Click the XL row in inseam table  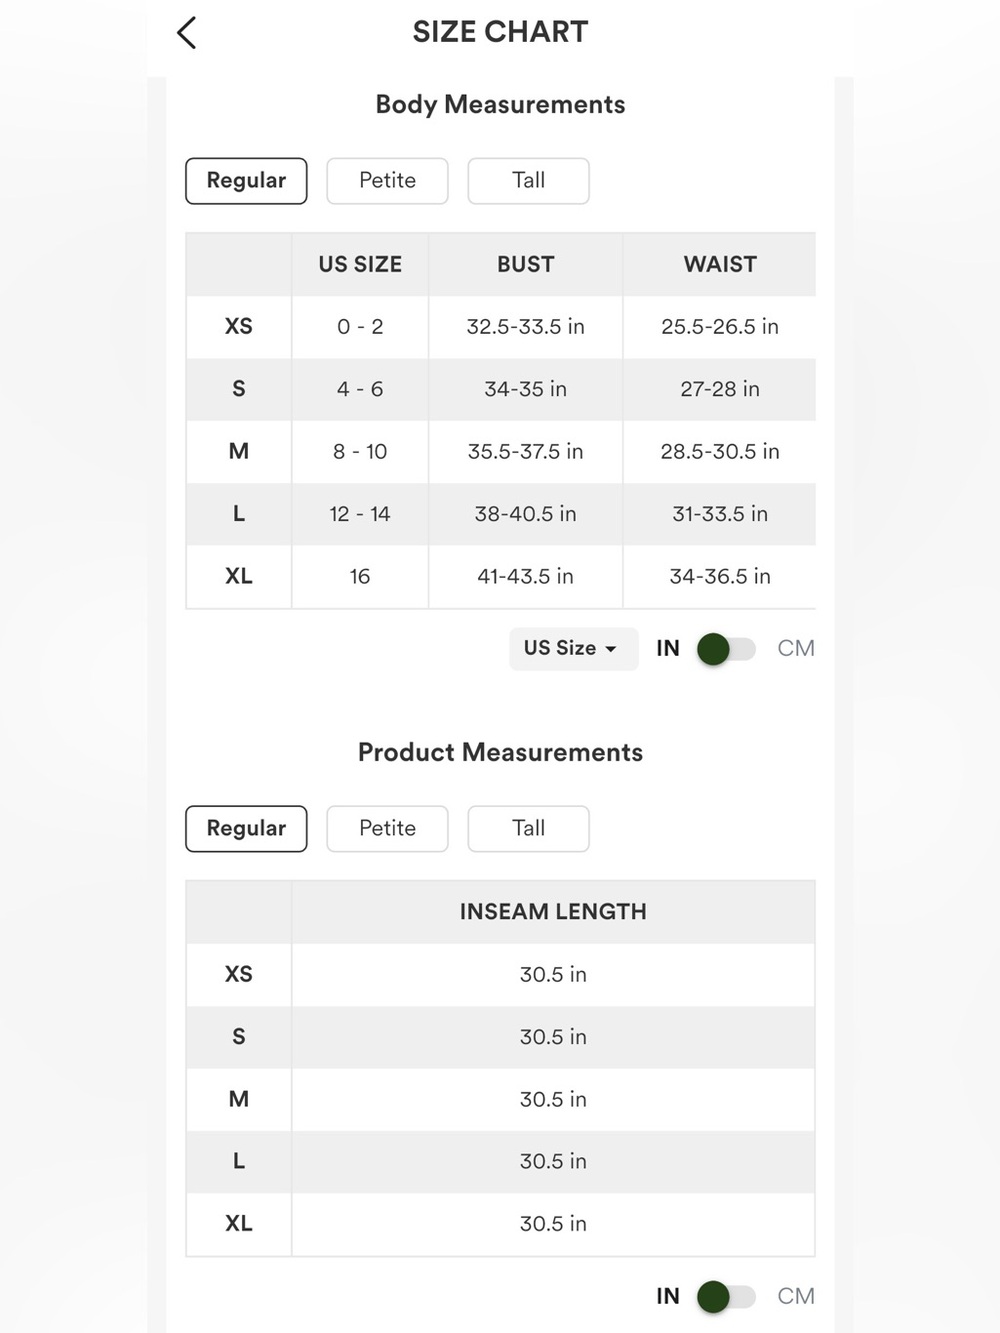[x=501, y=1224]
